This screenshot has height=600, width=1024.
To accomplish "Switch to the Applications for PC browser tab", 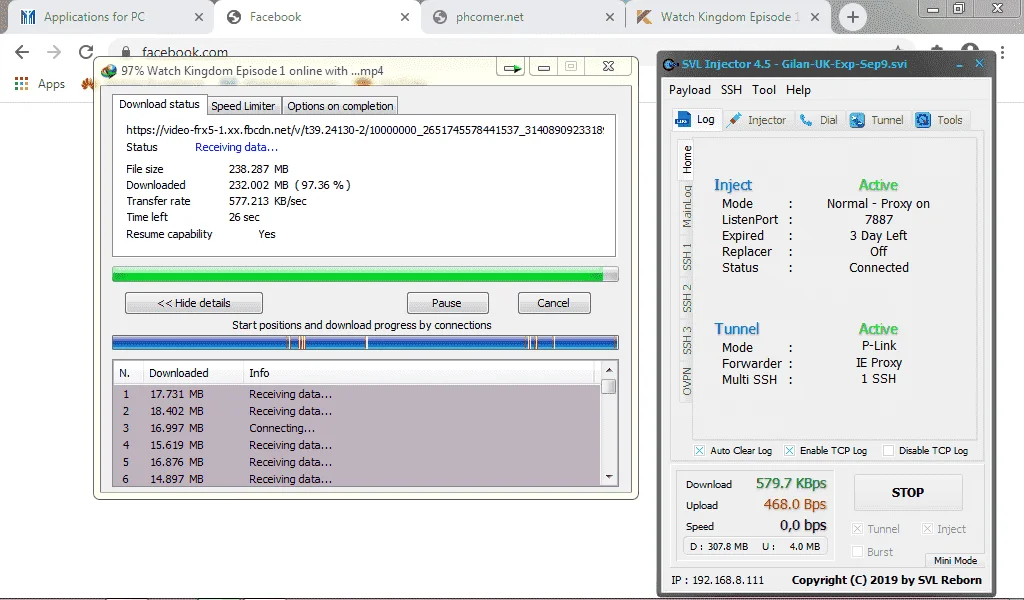I will click(x=95, y=17).
